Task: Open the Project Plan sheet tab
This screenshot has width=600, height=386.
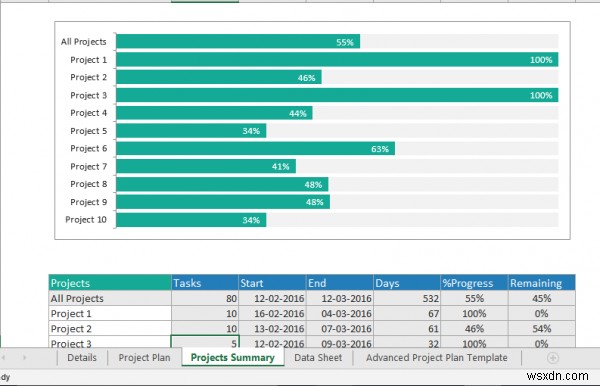Action: tap(144, 358)
